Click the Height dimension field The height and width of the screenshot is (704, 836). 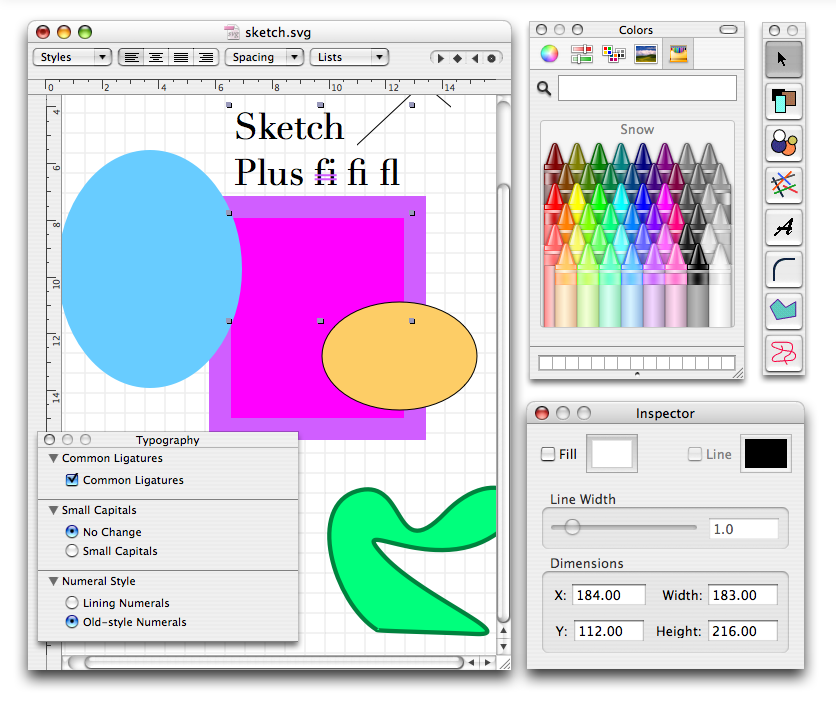[x=743, y=631]
